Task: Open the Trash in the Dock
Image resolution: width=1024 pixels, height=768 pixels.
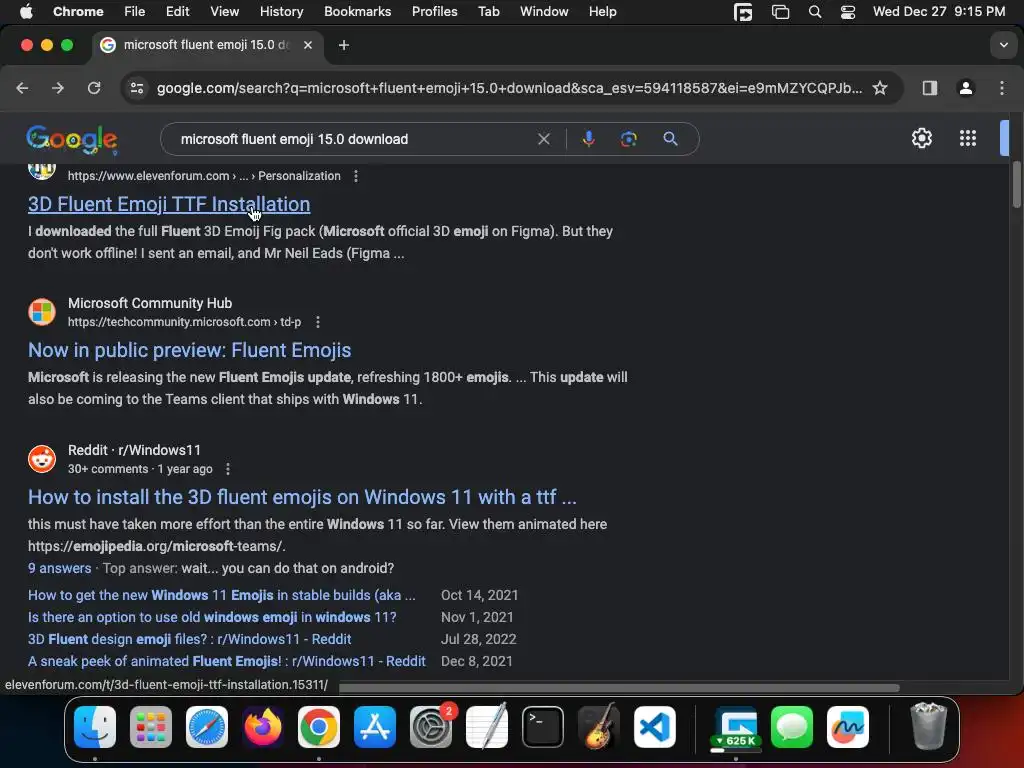Action: [x=928, y=726]
